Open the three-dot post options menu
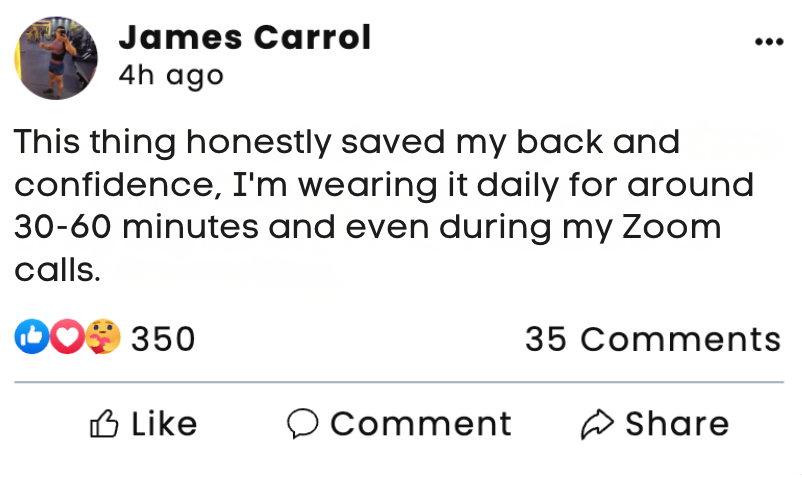Screen dimensions: 802x484 pos(768,42)
